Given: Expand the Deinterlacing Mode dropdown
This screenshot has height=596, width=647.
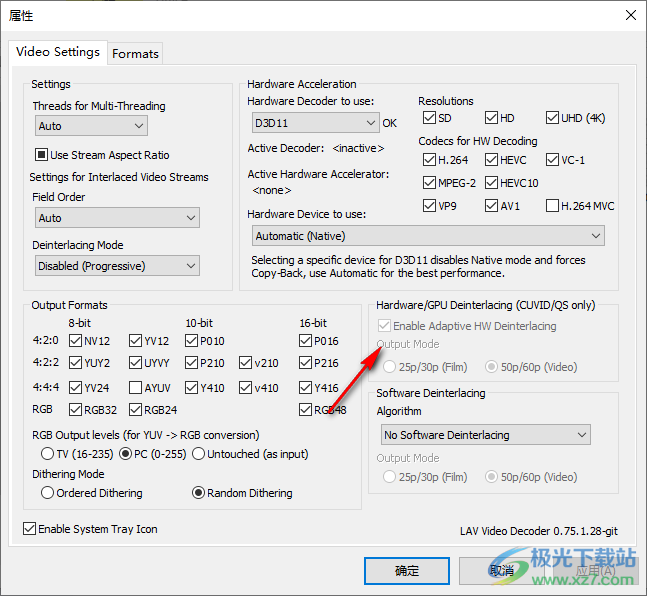Looking at the screenshot, I should coord(117,266).
